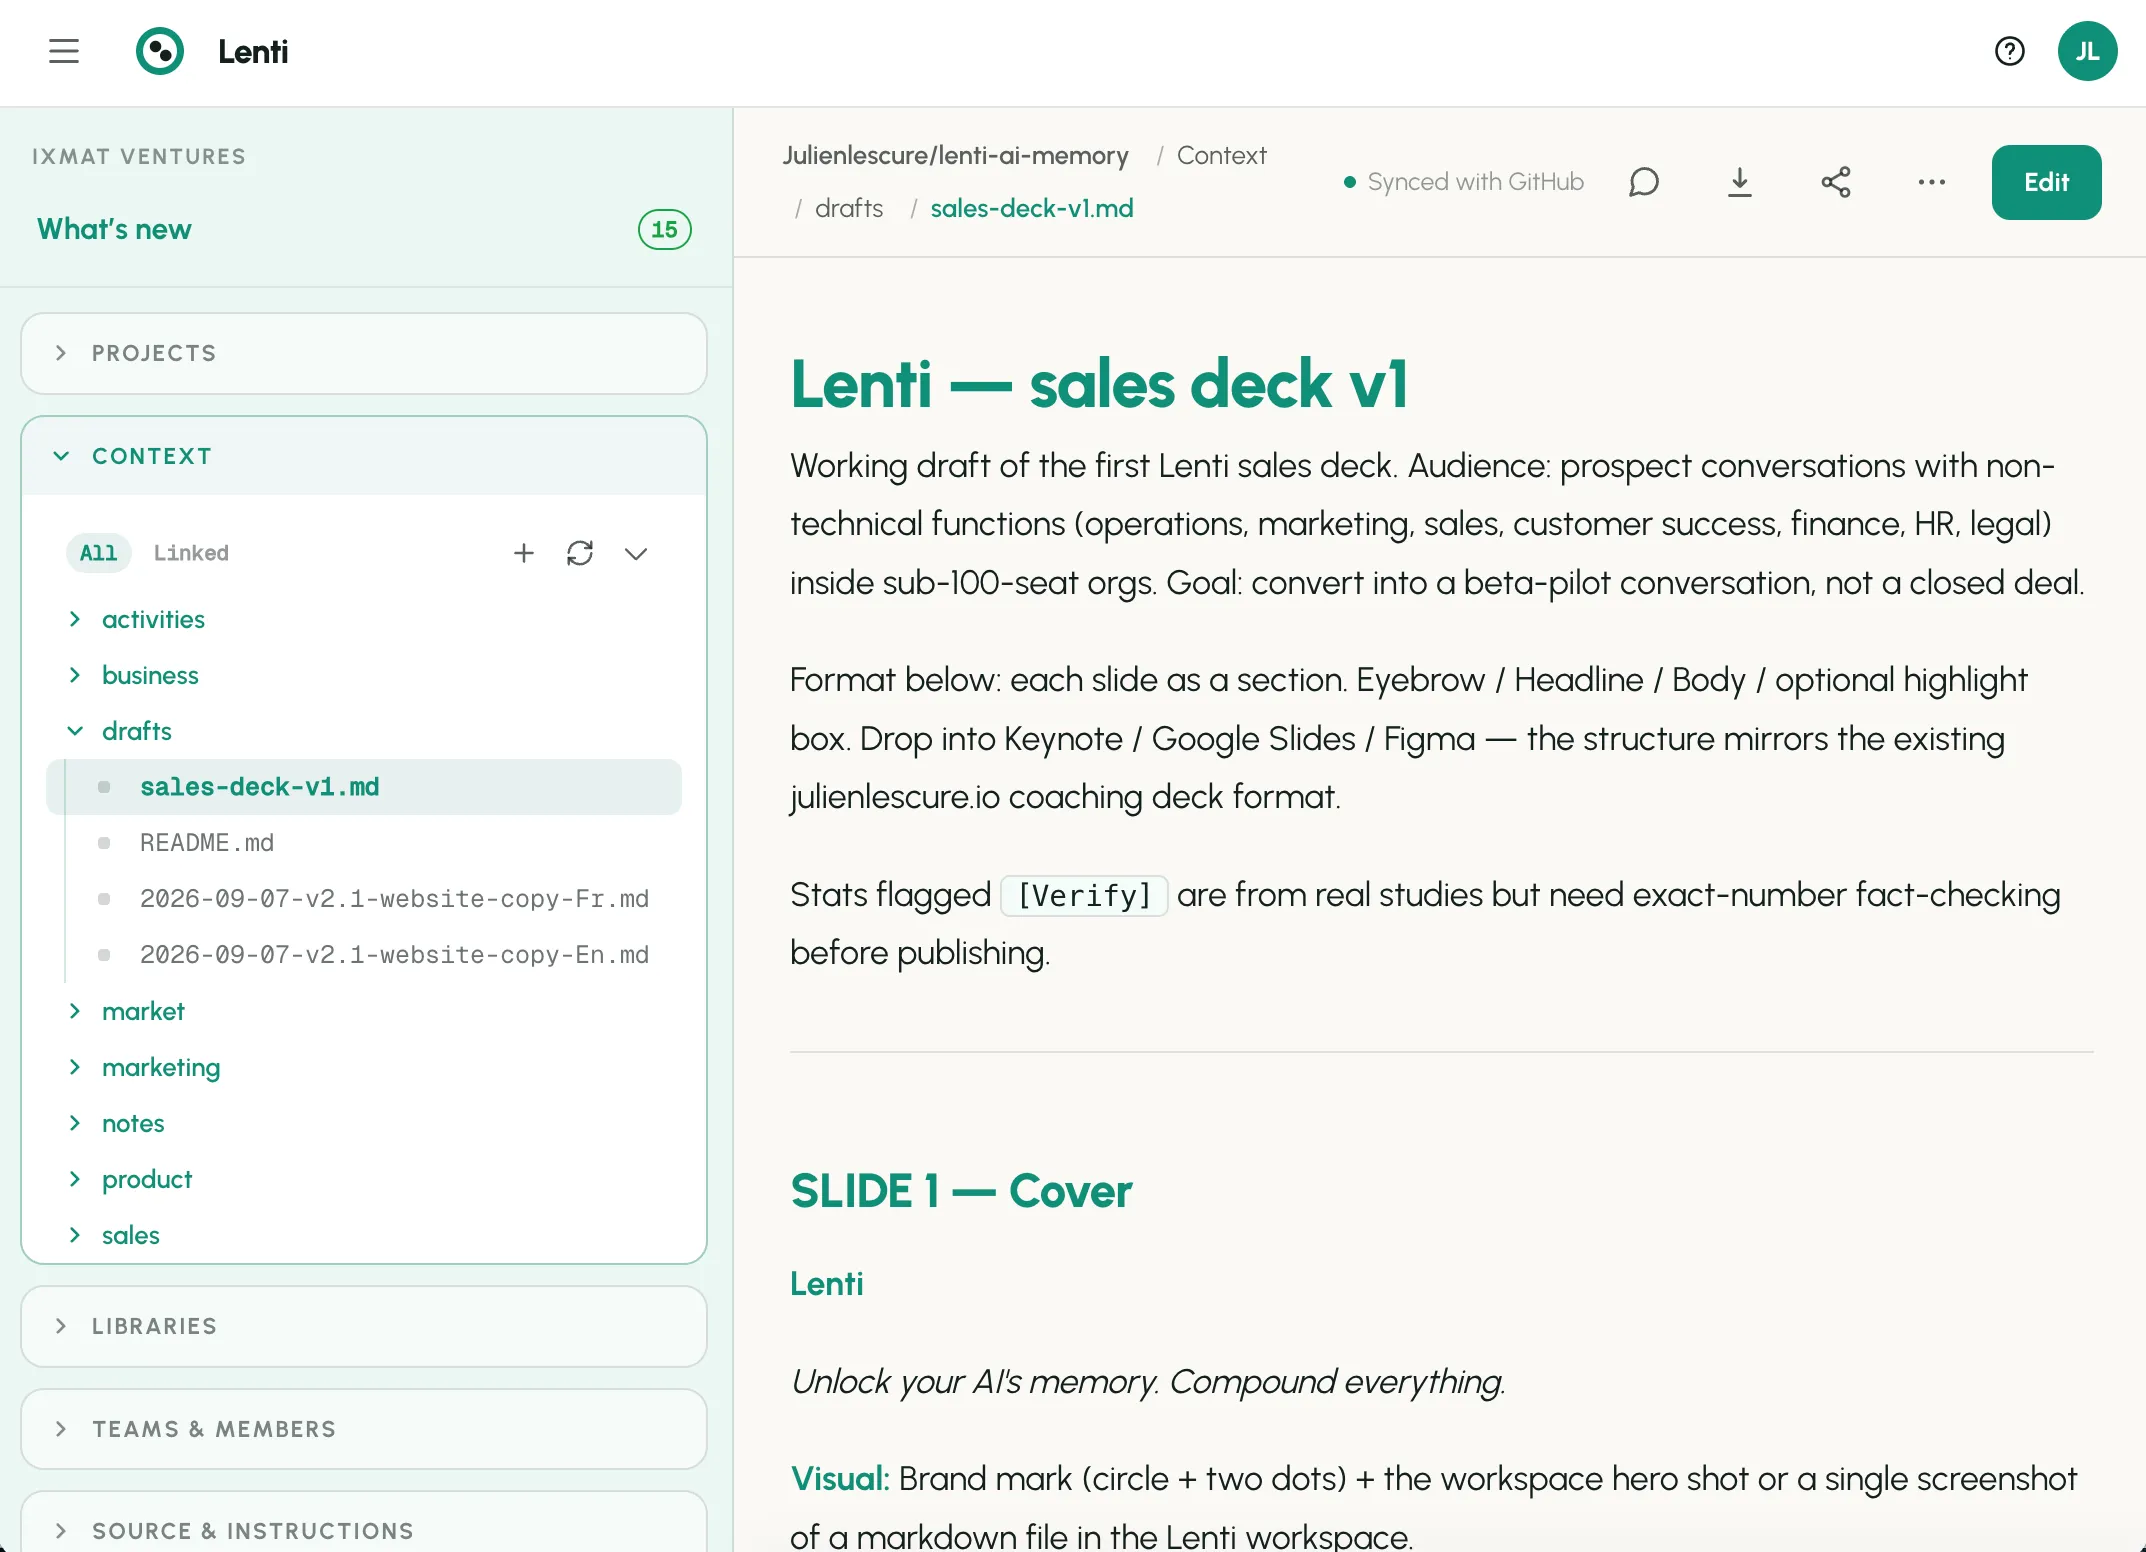2146x1552 pixels.
Task: Expand the product folder
Action: pos(146,1179)
